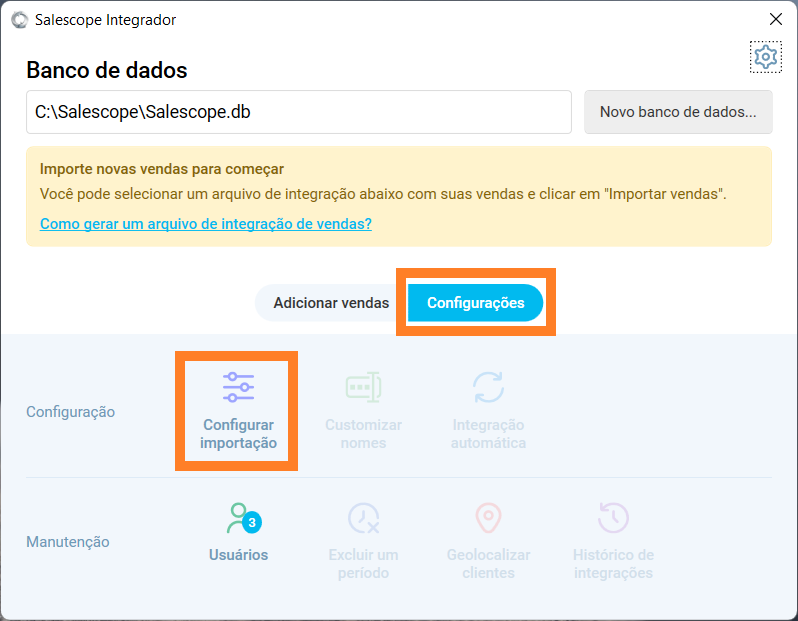Switch to the Adicionar vendas tab
This screenshot has height=621, width=798.
click(x=331, y=303)
